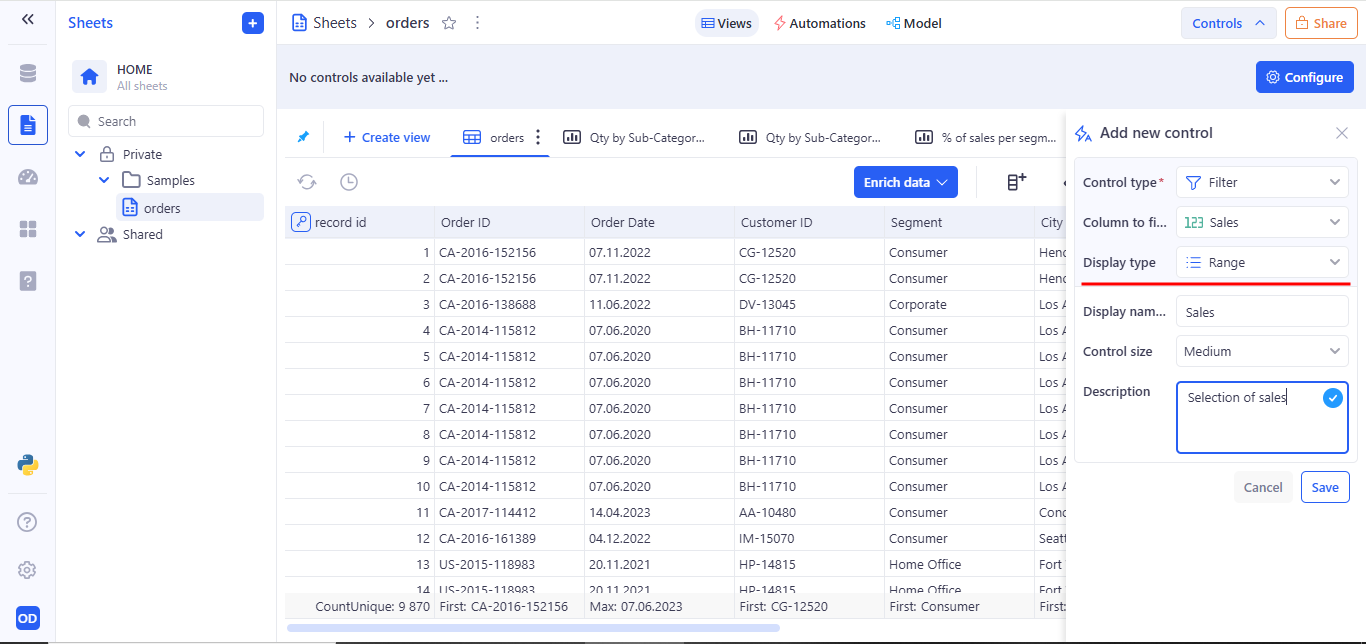Collapse the Samples folder
The width and height of the screenshot is (1366, 644).
[104, 180]
